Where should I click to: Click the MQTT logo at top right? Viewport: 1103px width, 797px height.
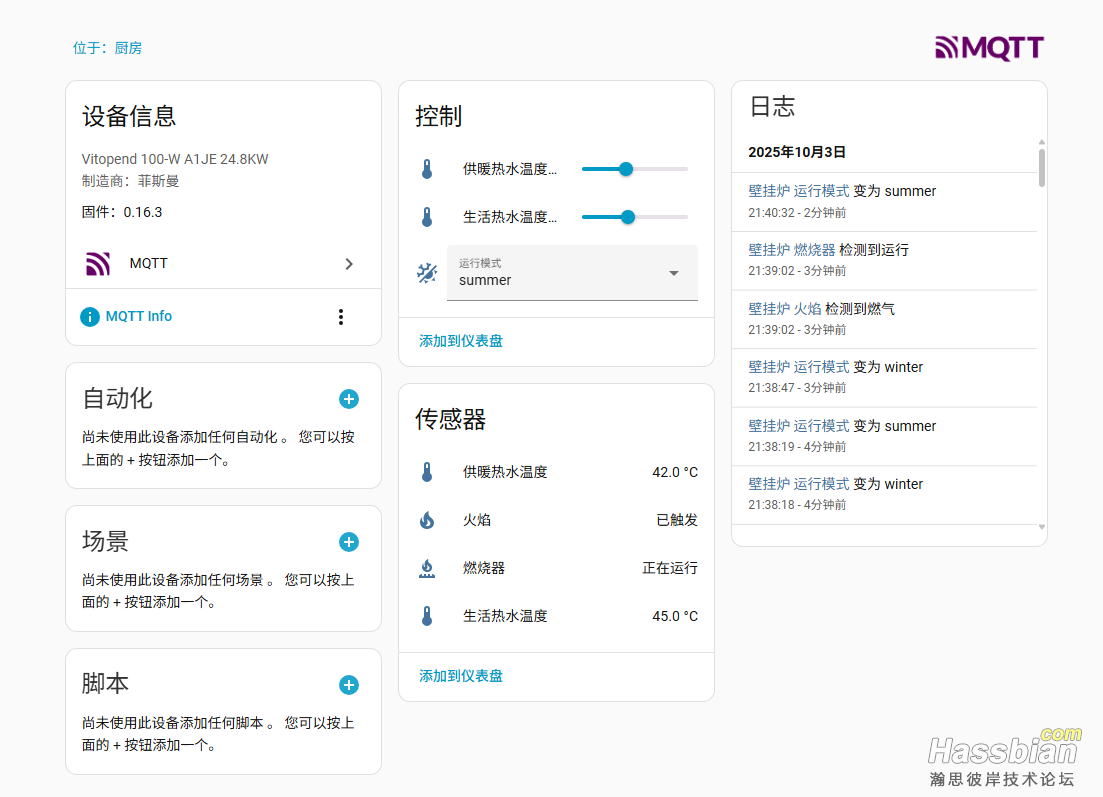[x=989, y=47]
